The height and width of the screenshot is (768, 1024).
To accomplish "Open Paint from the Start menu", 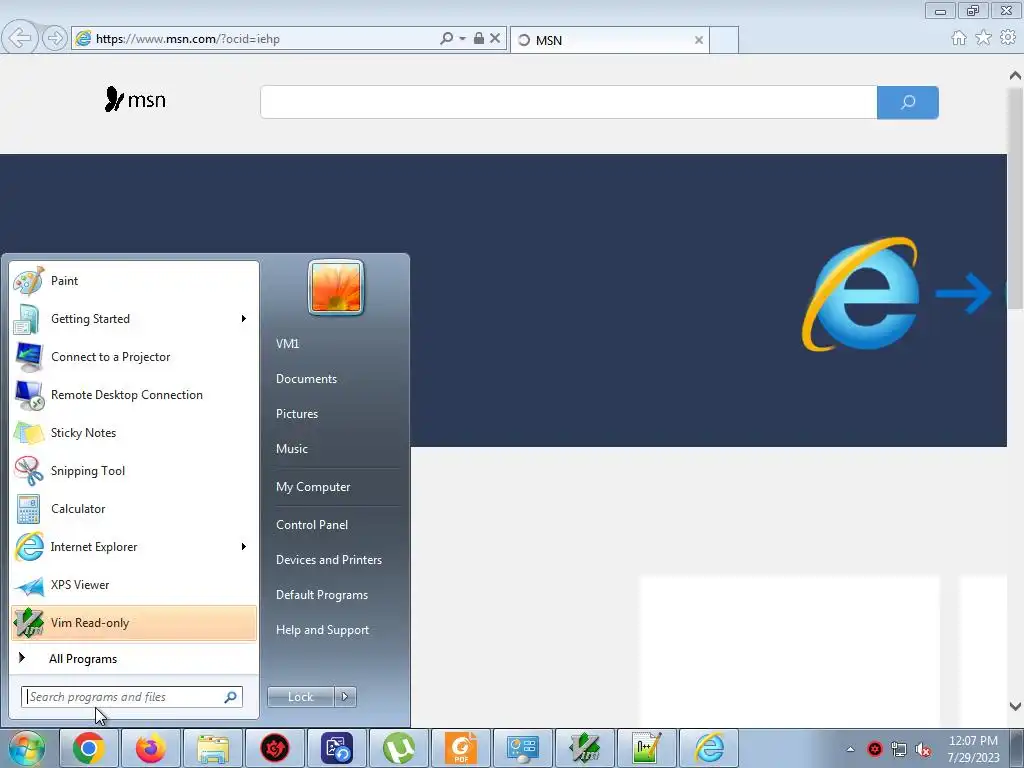I will (x=134, y=281).
